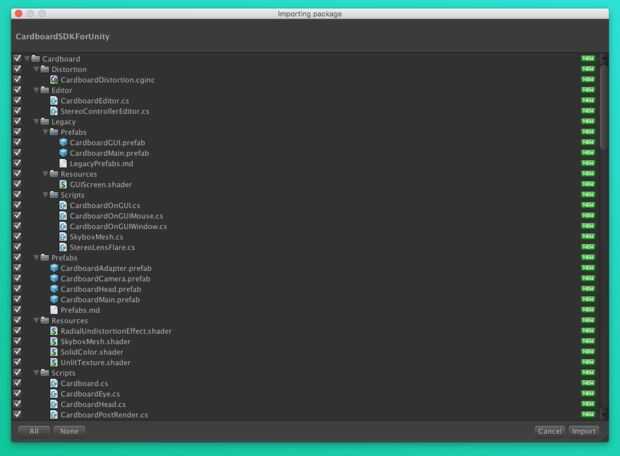Collapse the Resources folder containing RadialUndistortionEffect.shader

[36, 320]
